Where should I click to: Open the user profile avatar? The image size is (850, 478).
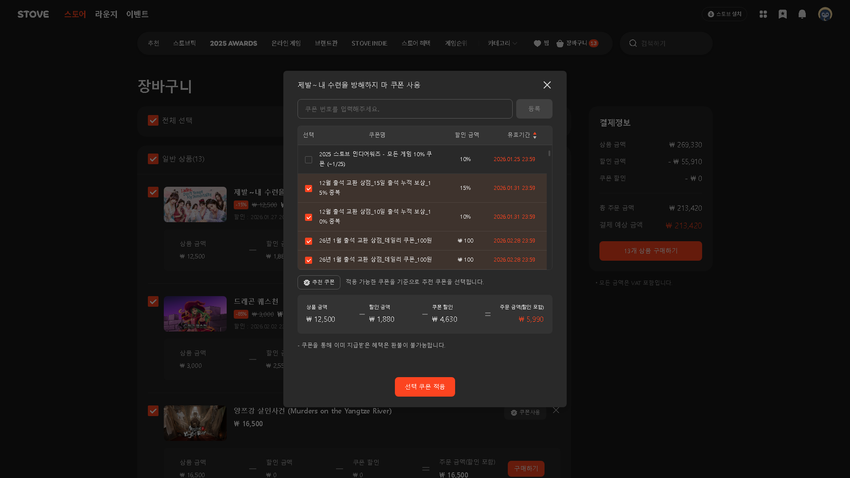tap(825, 14)
